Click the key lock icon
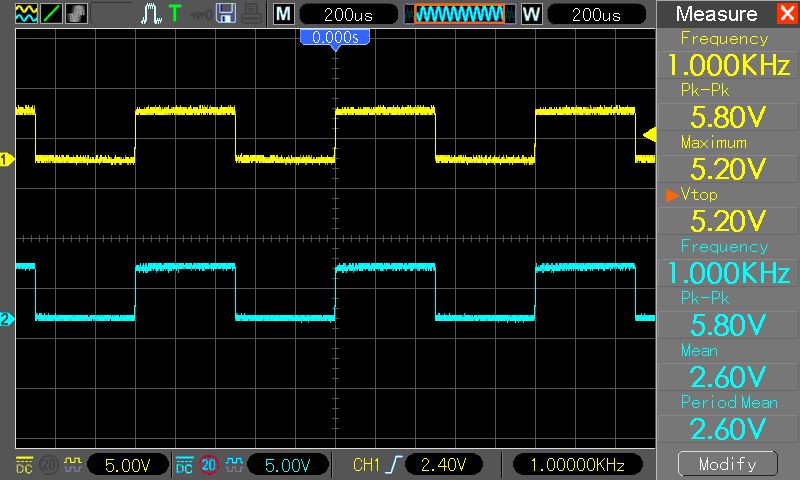Screen dimensions: 800x480 [x=201, y=14]
